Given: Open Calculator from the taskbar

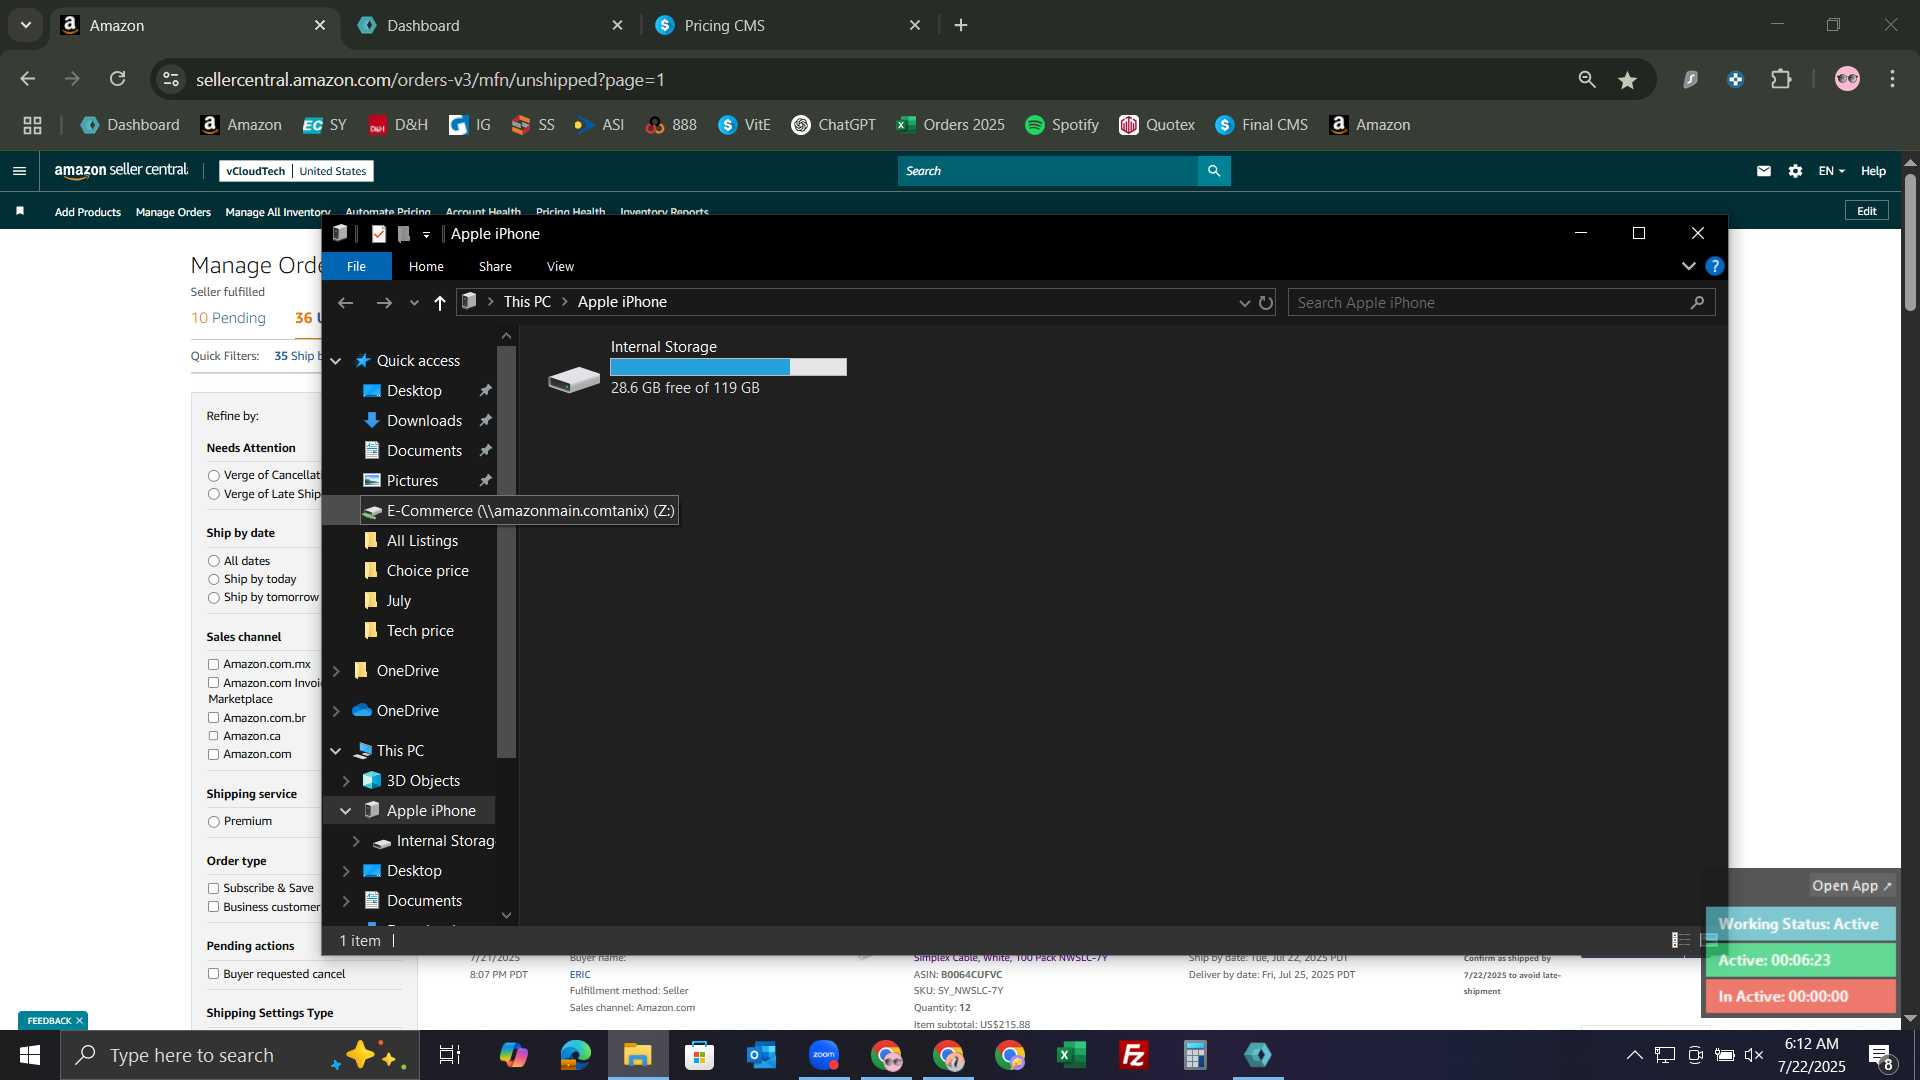Looking at the screenshot, I should point(1195,1055).
